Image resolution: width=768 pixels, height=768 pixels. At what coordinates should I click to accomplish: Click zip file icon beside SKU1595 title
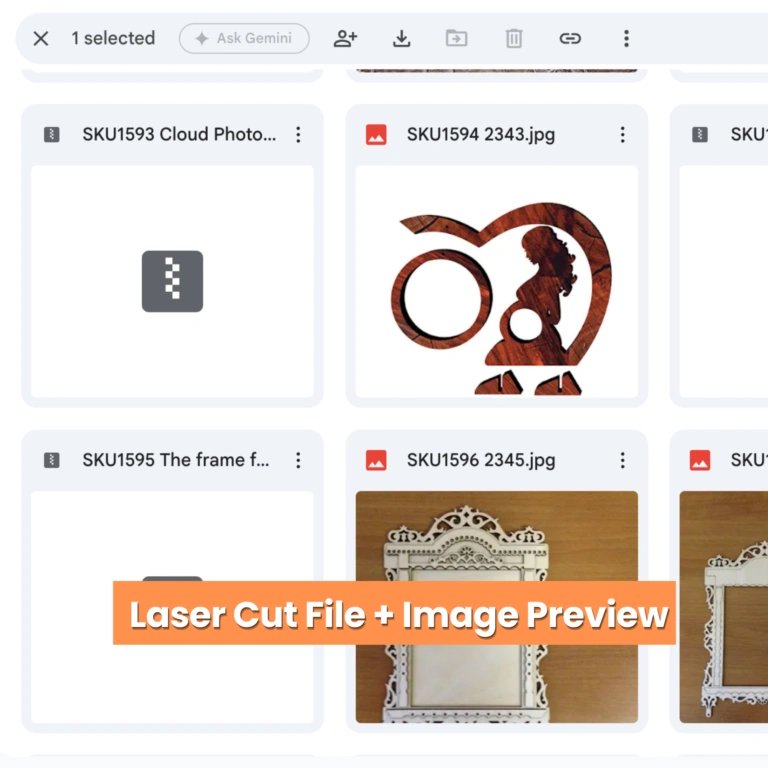(x=52, y=460)
